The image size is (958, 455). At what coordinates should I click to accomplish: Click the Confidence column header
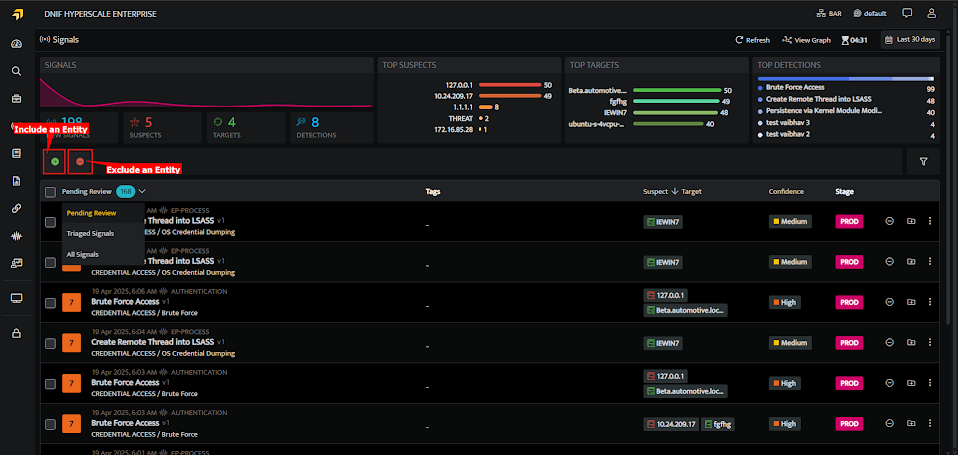tap(786, 191)
